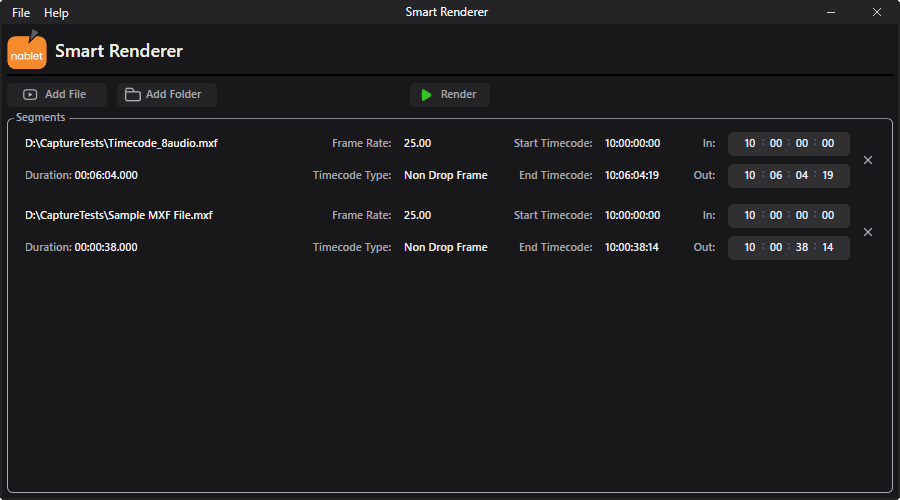This screenshot has width=900, height=500.
Task: Select hours field of first segment In timecode
Action: pos(750,144)
